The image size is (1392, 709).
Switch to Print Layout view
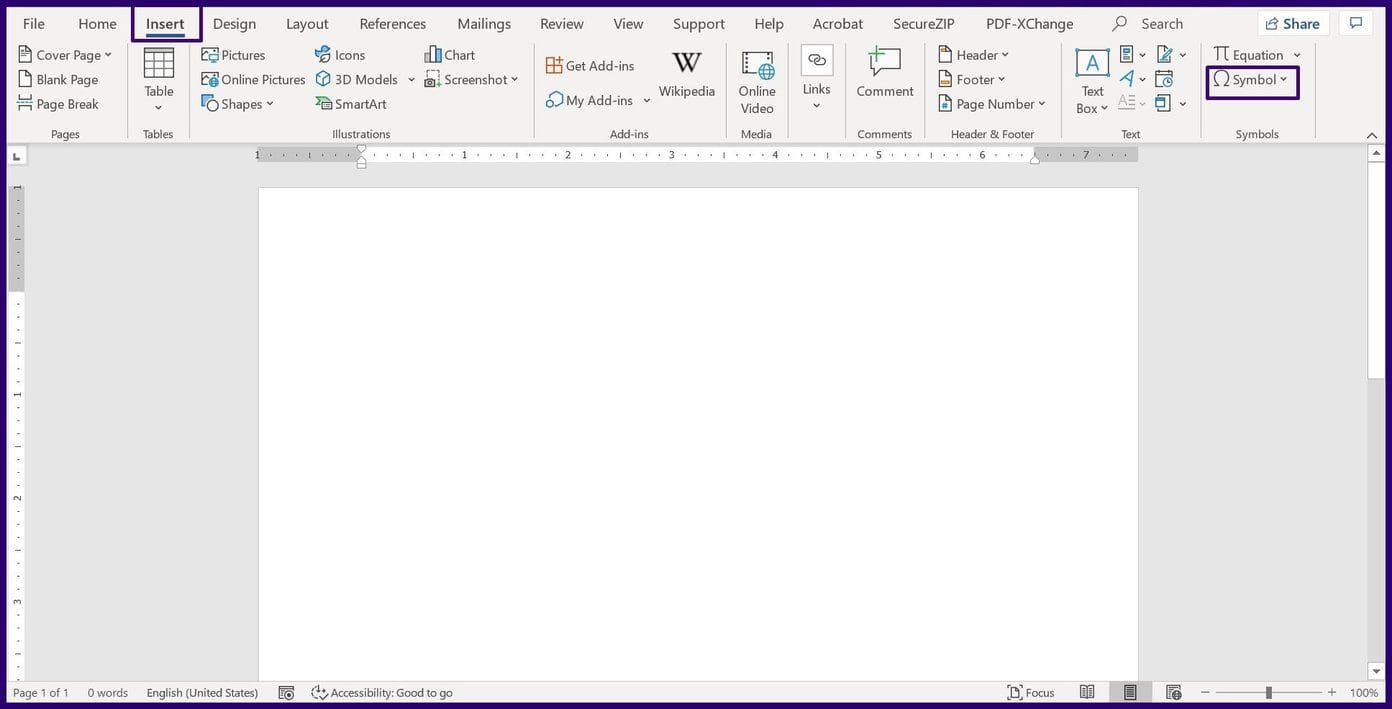click(1130, 692)
